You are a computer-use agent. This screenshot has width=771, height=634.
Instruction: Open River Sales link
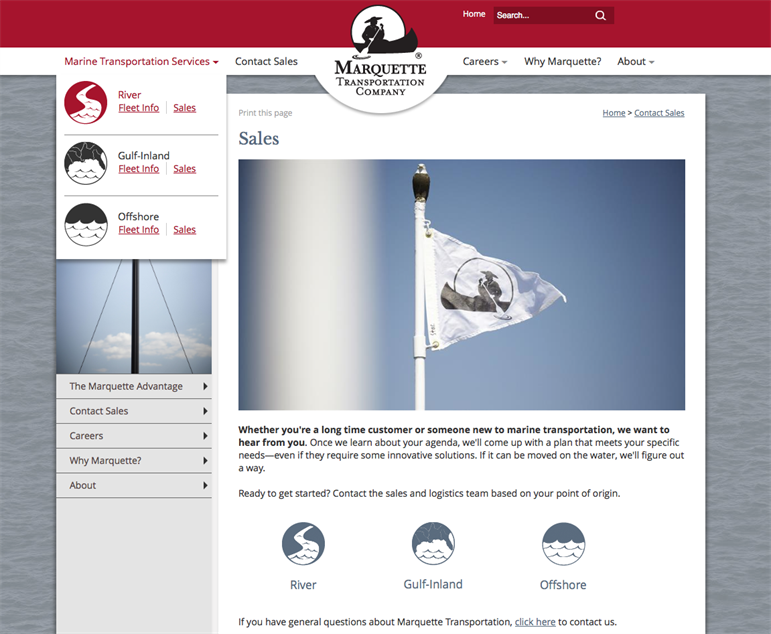(x=184, y=108)
